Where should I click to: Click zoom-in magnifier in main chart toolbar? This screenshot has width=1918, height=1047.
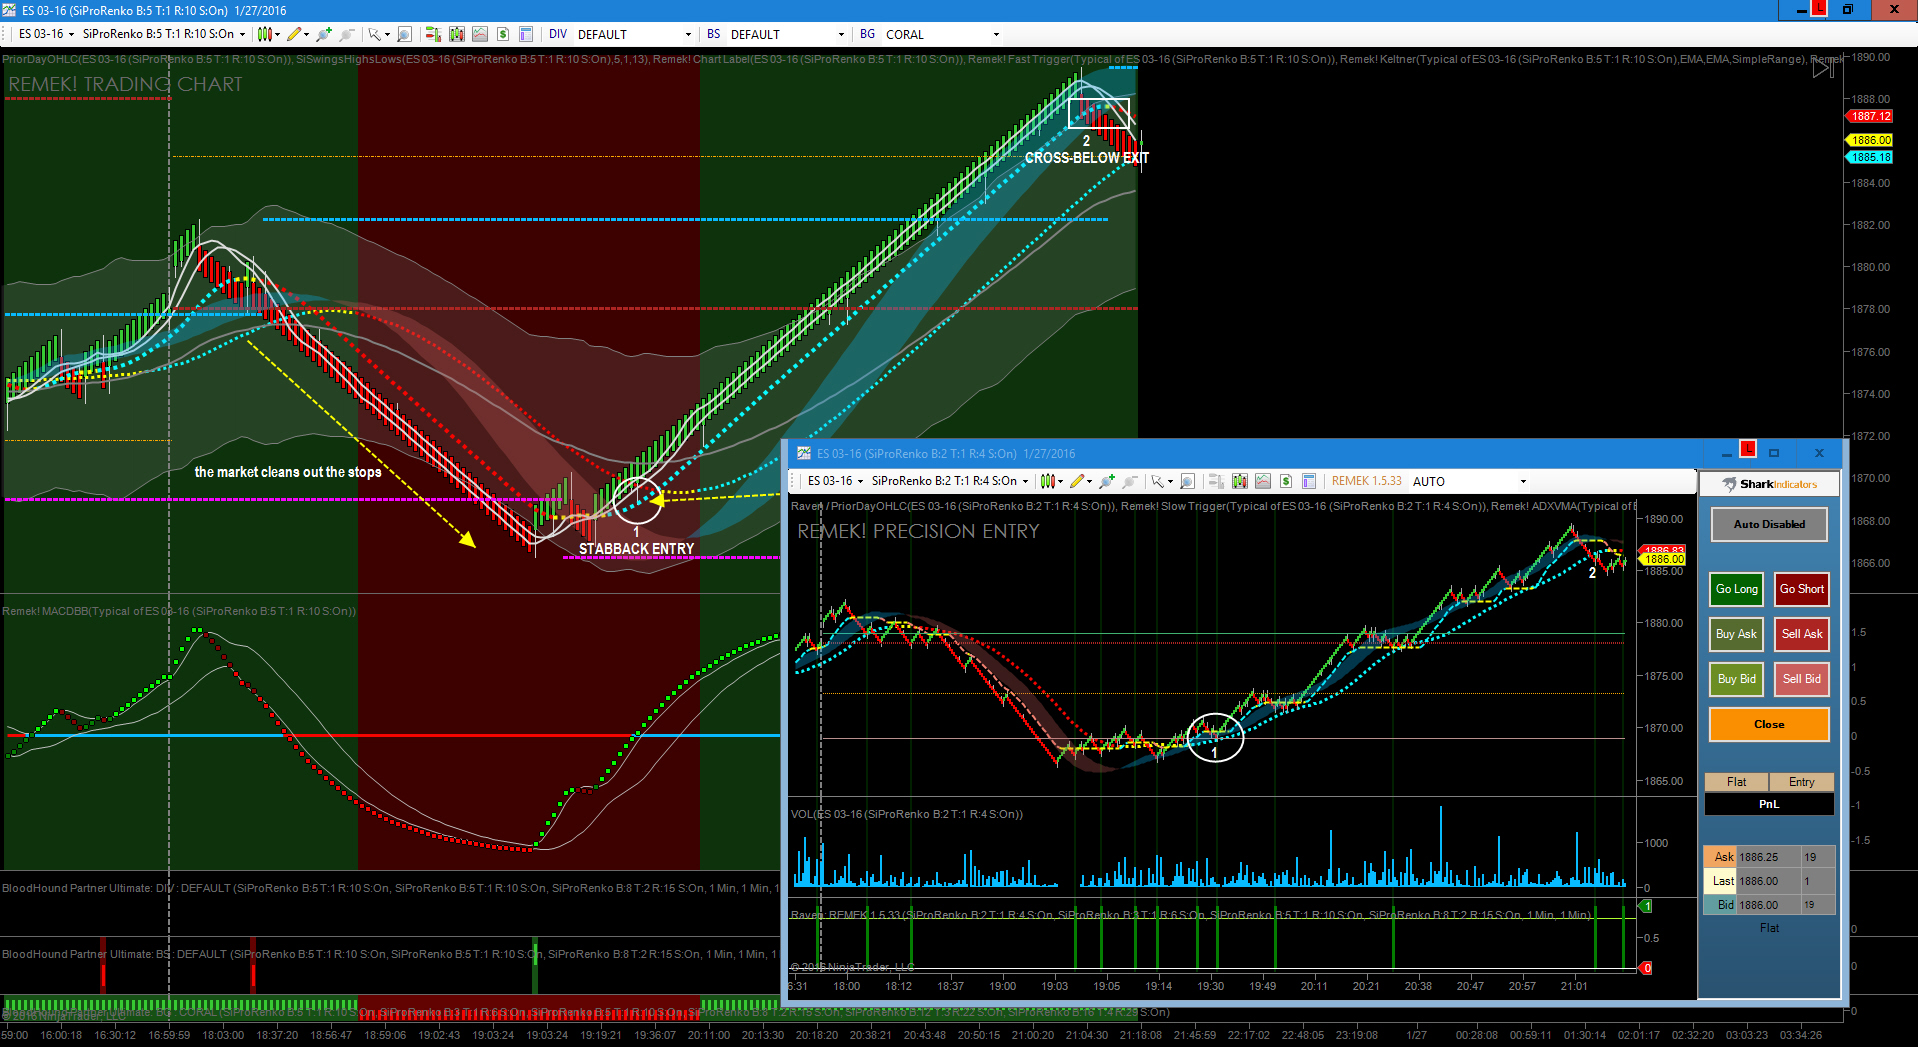click(323, 34)
